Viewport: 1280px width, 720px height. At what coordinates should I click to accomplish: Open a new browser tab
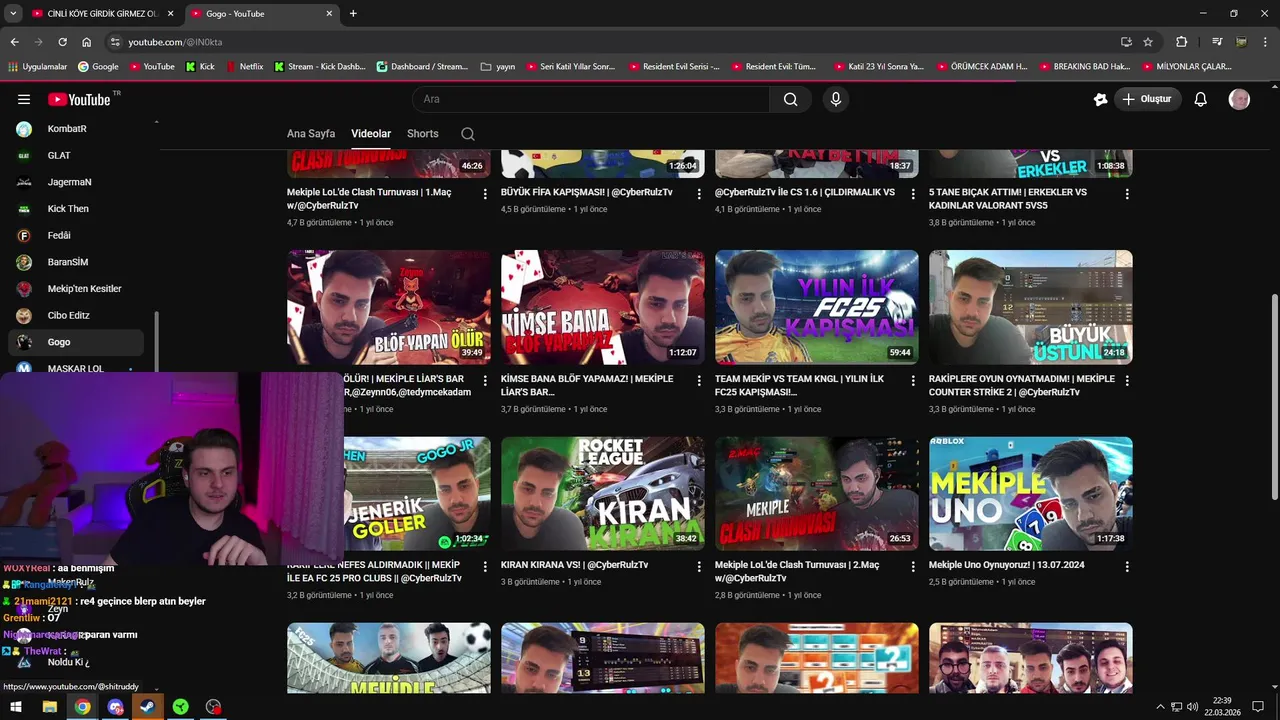(x=353, y=14)
